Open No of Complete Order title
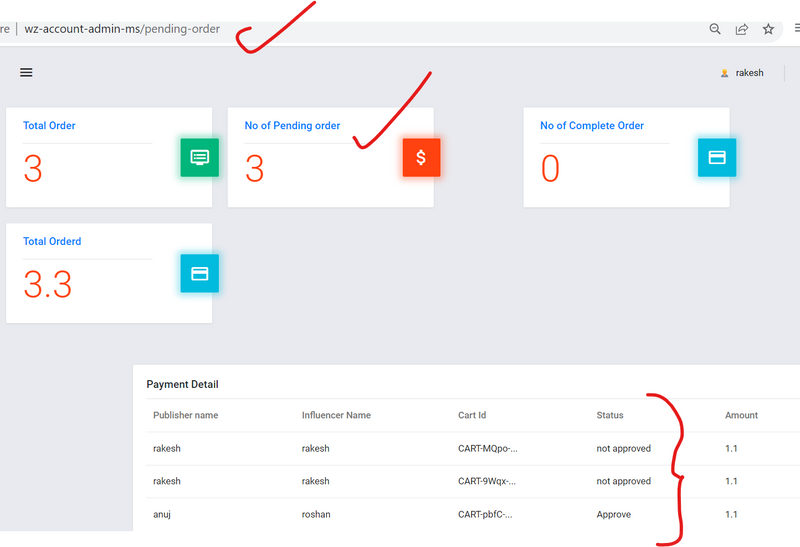 (x=591, y=126)
